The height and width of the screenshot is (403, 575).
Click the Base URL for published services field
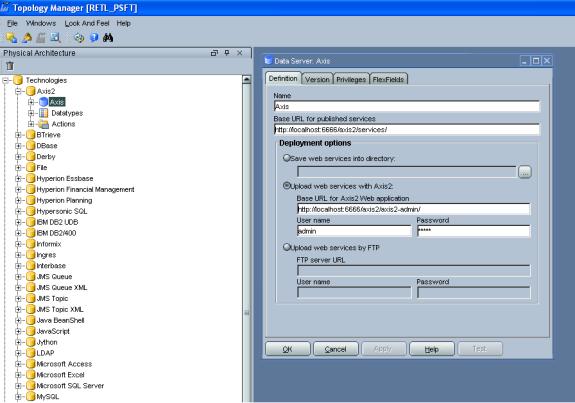[407, 129]
